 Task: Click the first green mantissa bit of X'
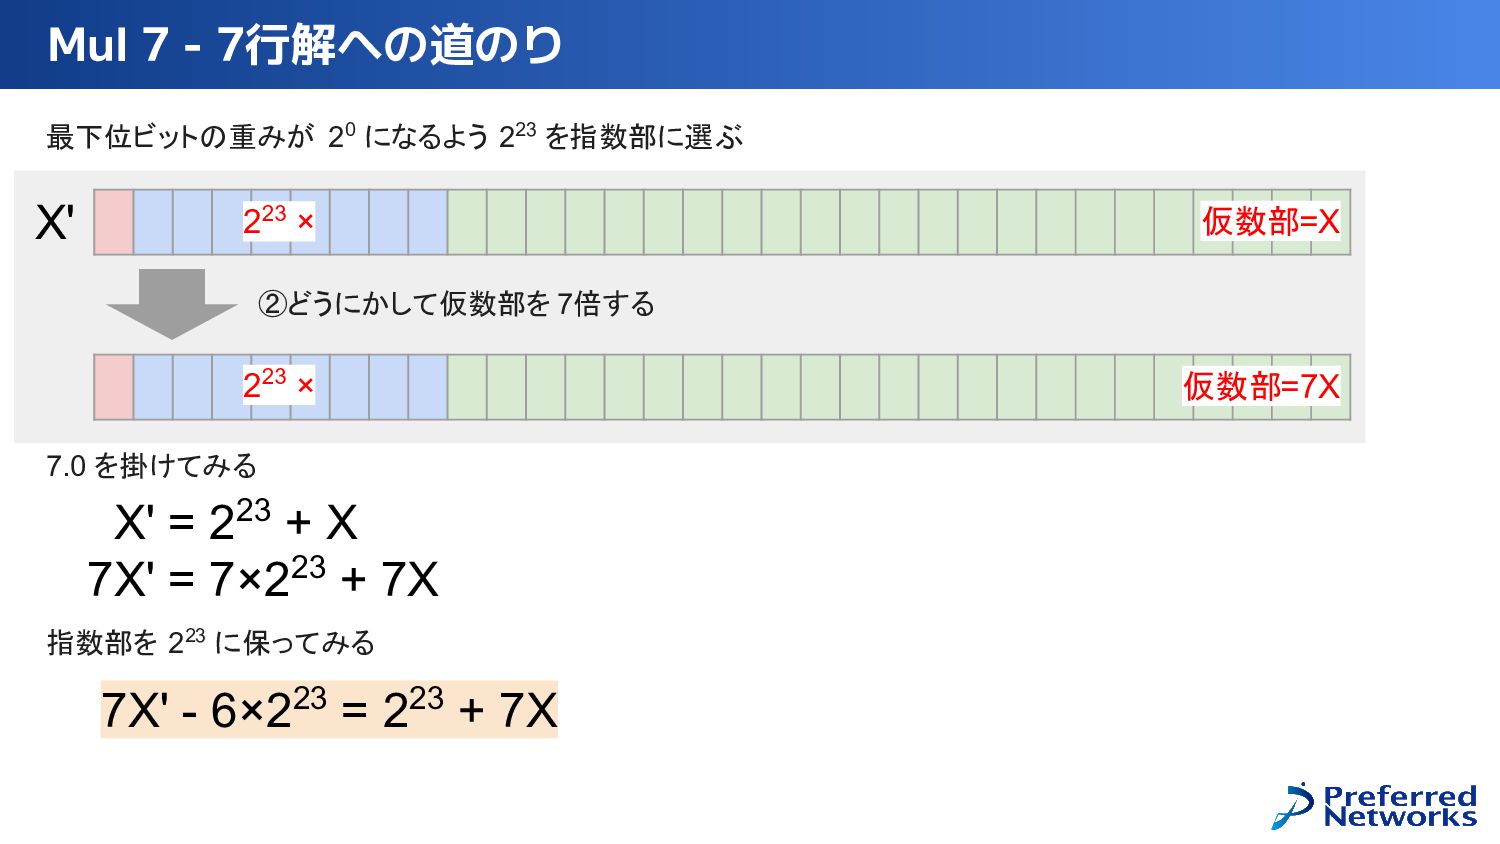[467, 222]
